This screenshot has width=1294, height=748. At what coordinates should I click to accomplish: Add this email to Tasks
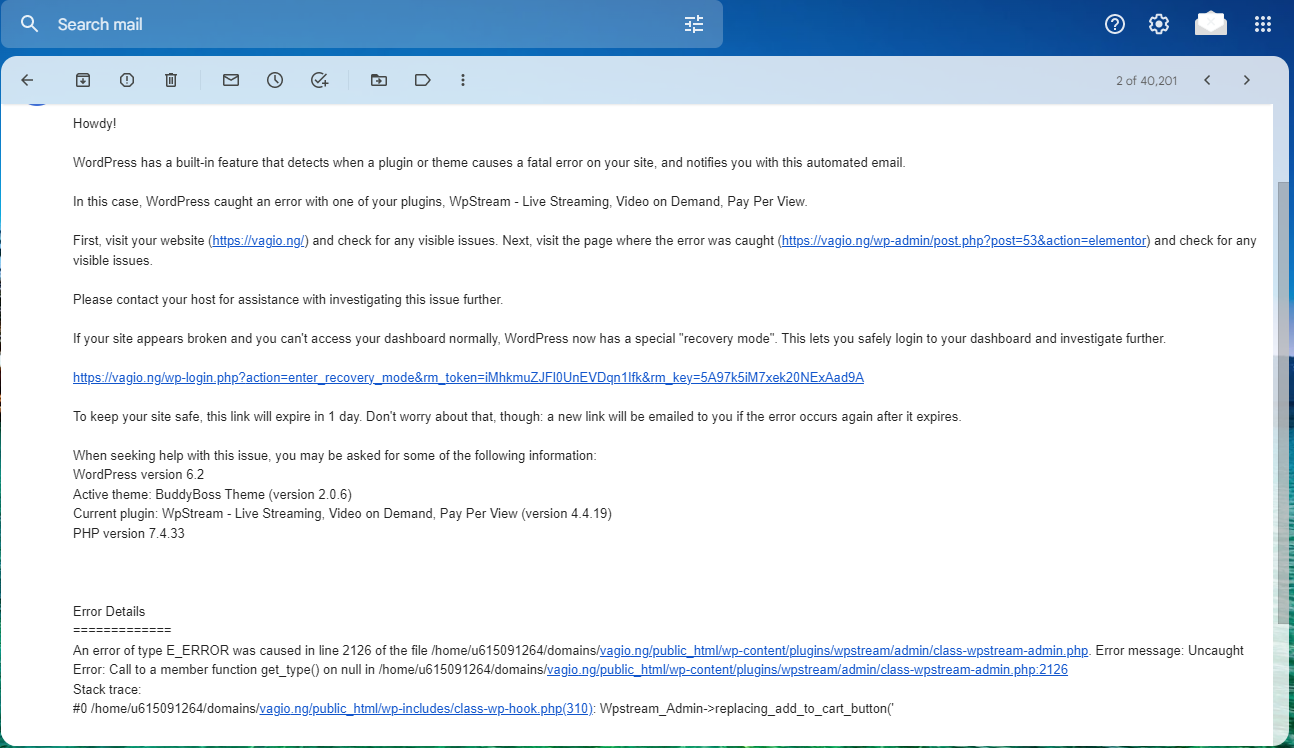click(319, 79)
